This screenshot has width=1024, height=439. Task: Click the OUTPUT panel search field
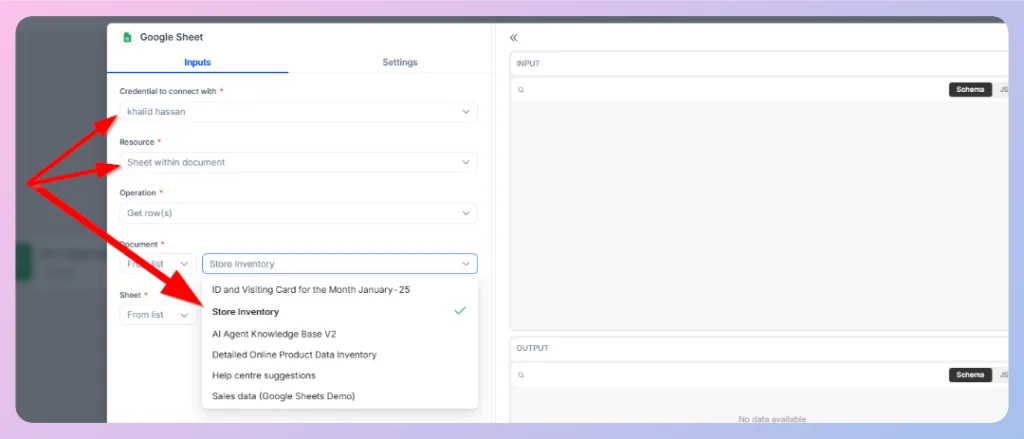pyautogui.click(x=731, y=375)
